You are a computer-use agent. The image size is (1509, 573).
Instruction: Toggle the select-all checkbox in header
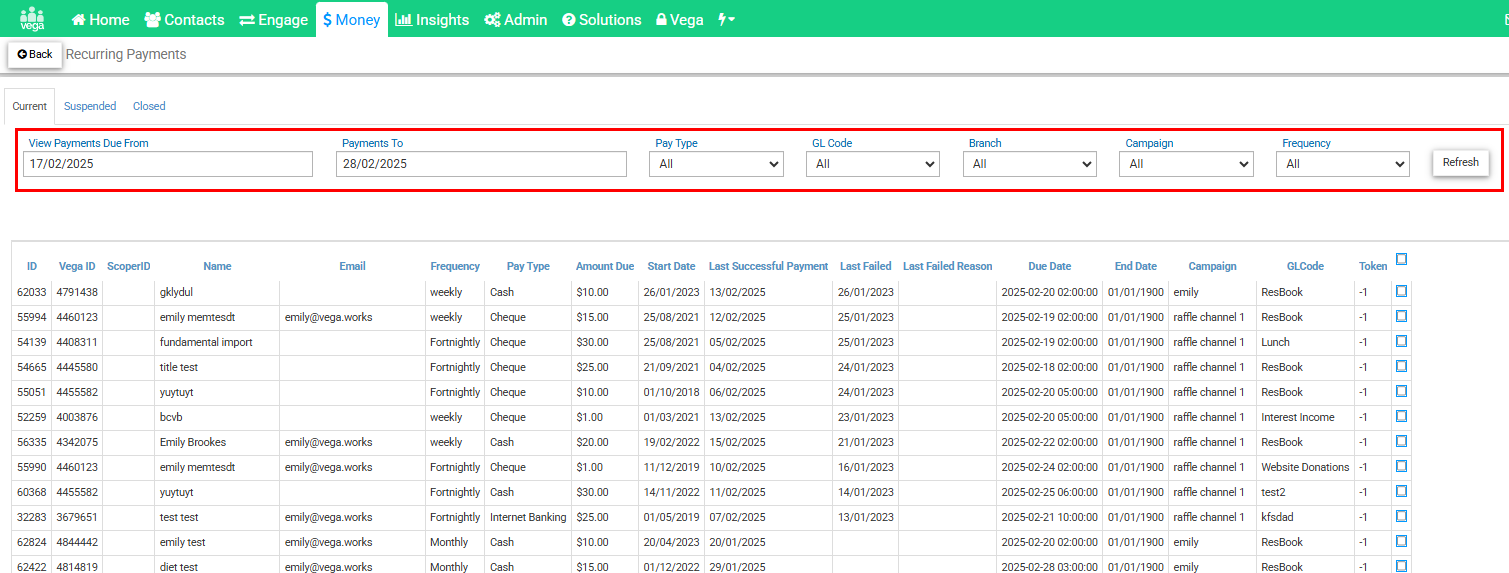(1401, 259)
